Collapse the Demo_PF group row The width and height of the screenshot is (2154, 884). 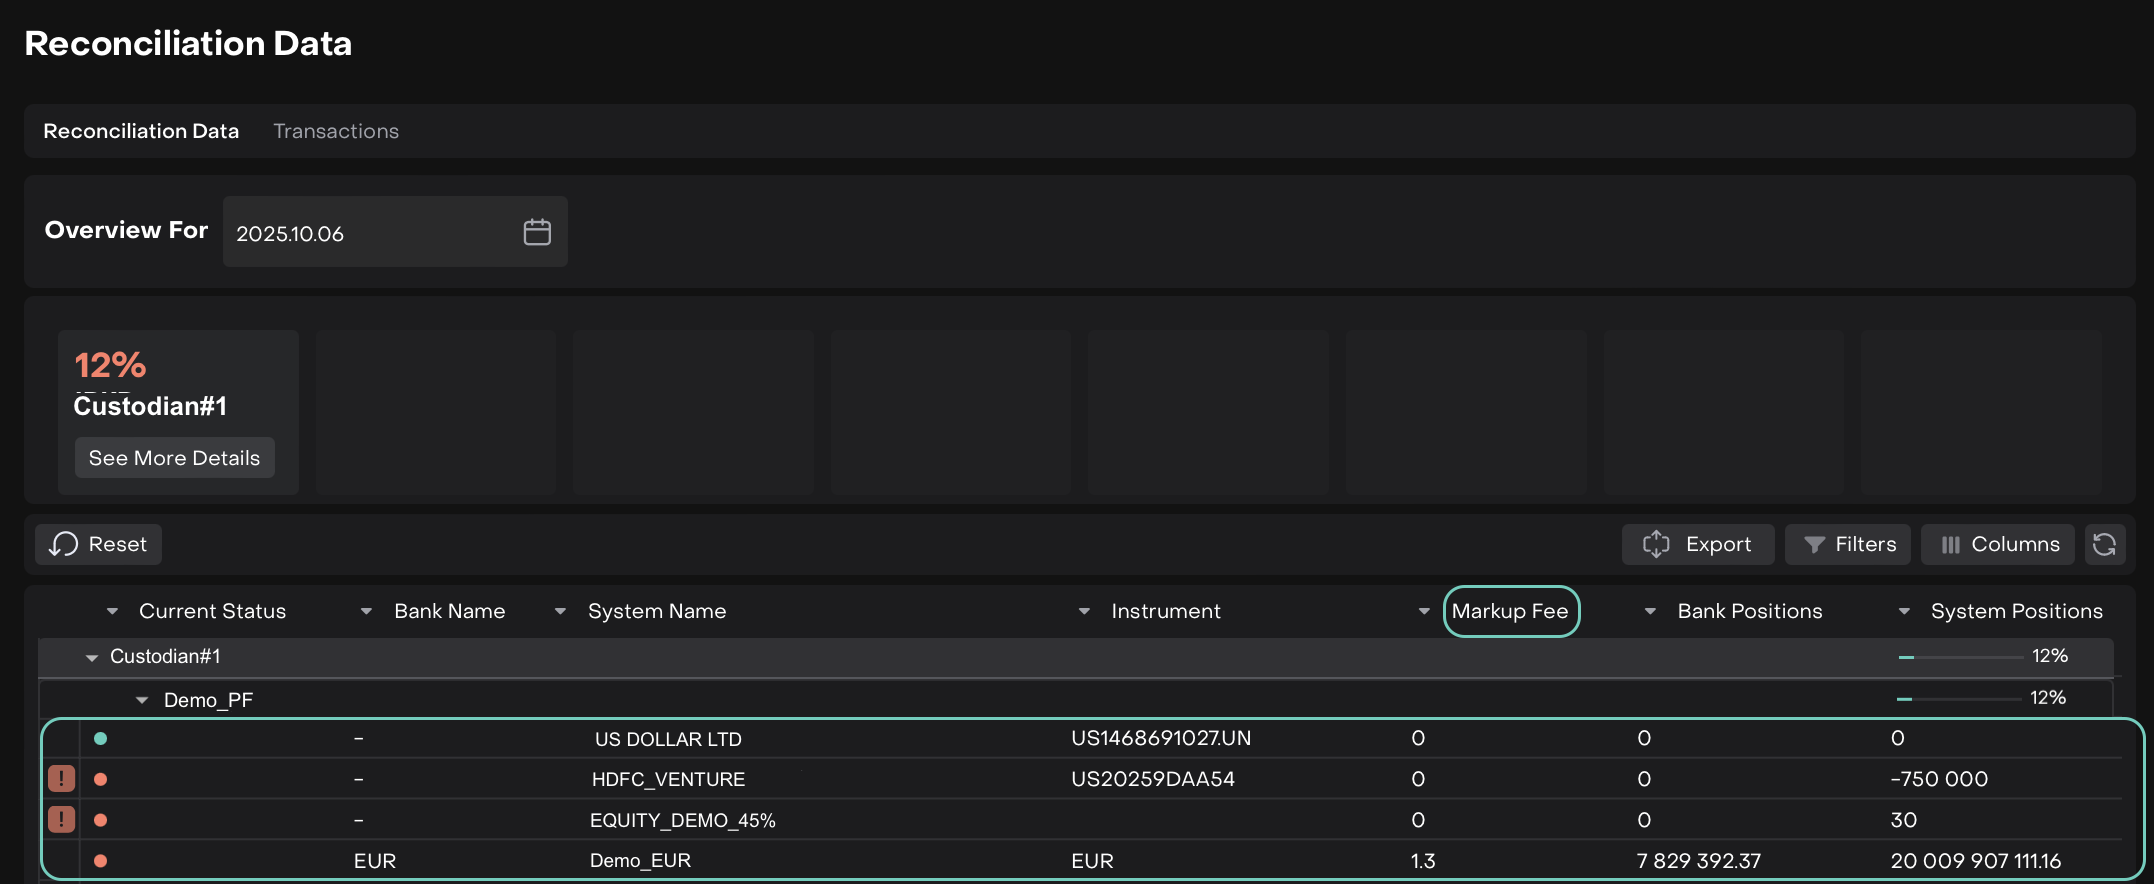coord(142,700)
